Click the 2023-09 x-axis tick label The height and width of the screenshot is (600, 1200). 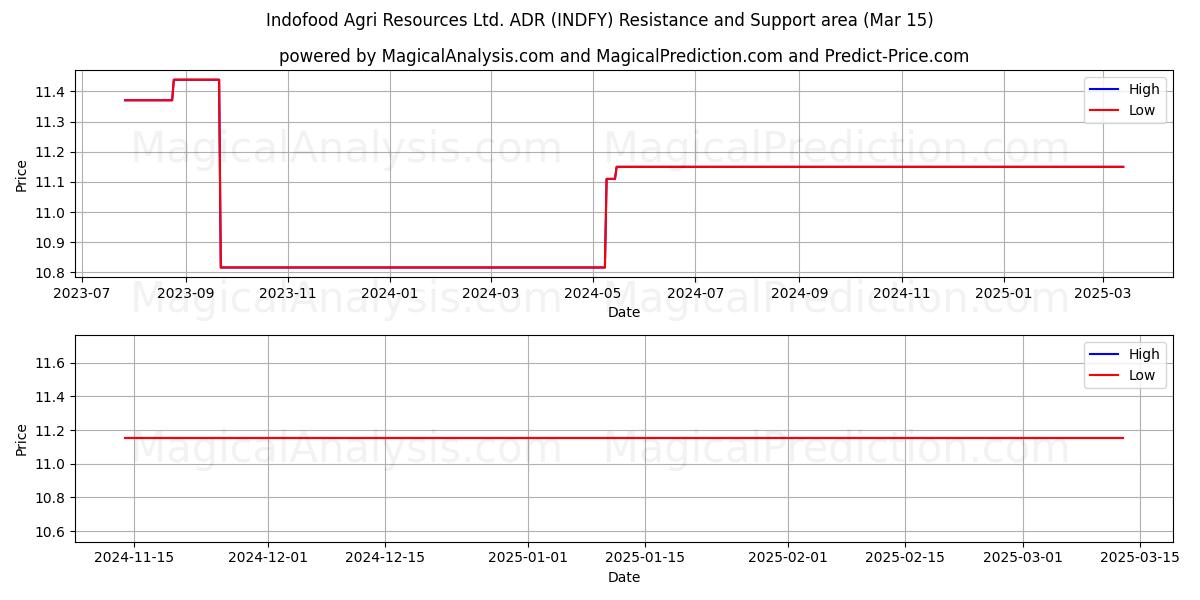click(186, 294)
